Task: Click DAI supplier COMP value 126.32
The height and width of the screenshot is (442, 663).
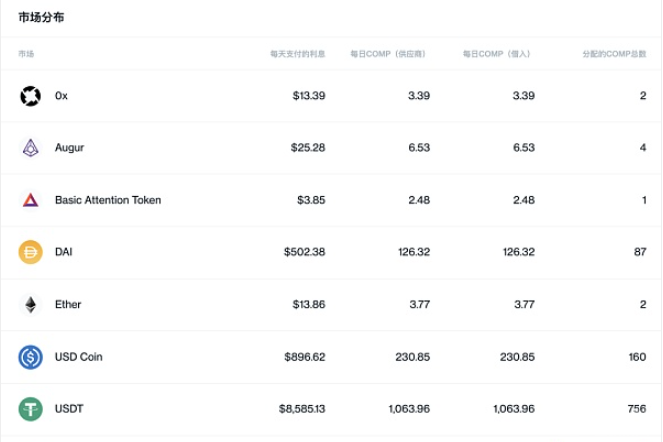Action: coord(414,252)
